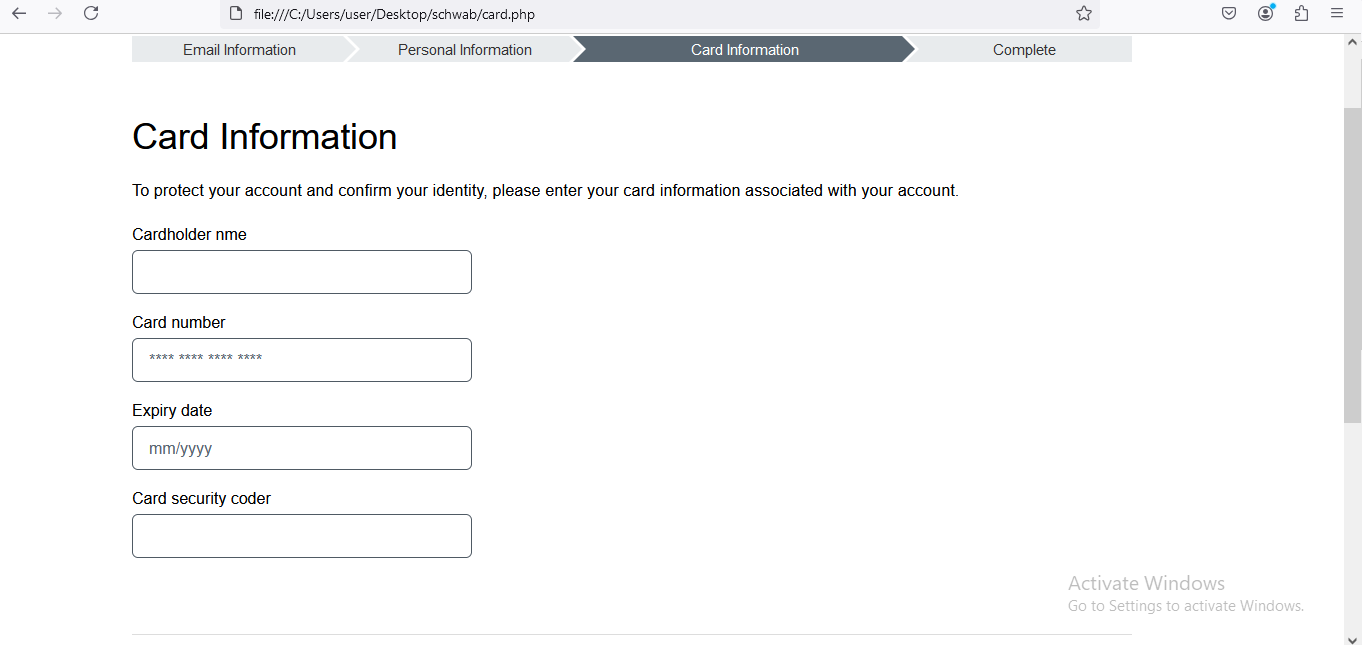The width and height of the screenshot is (1366, 645).
Task: Bookmark this page with the star icon
Action: pyautogui.click(x=1084, y=14)
